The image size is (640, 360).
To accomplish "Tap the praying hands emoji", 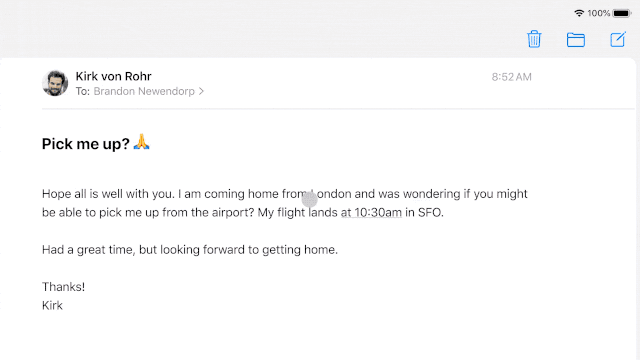I will tap(142, 142).
